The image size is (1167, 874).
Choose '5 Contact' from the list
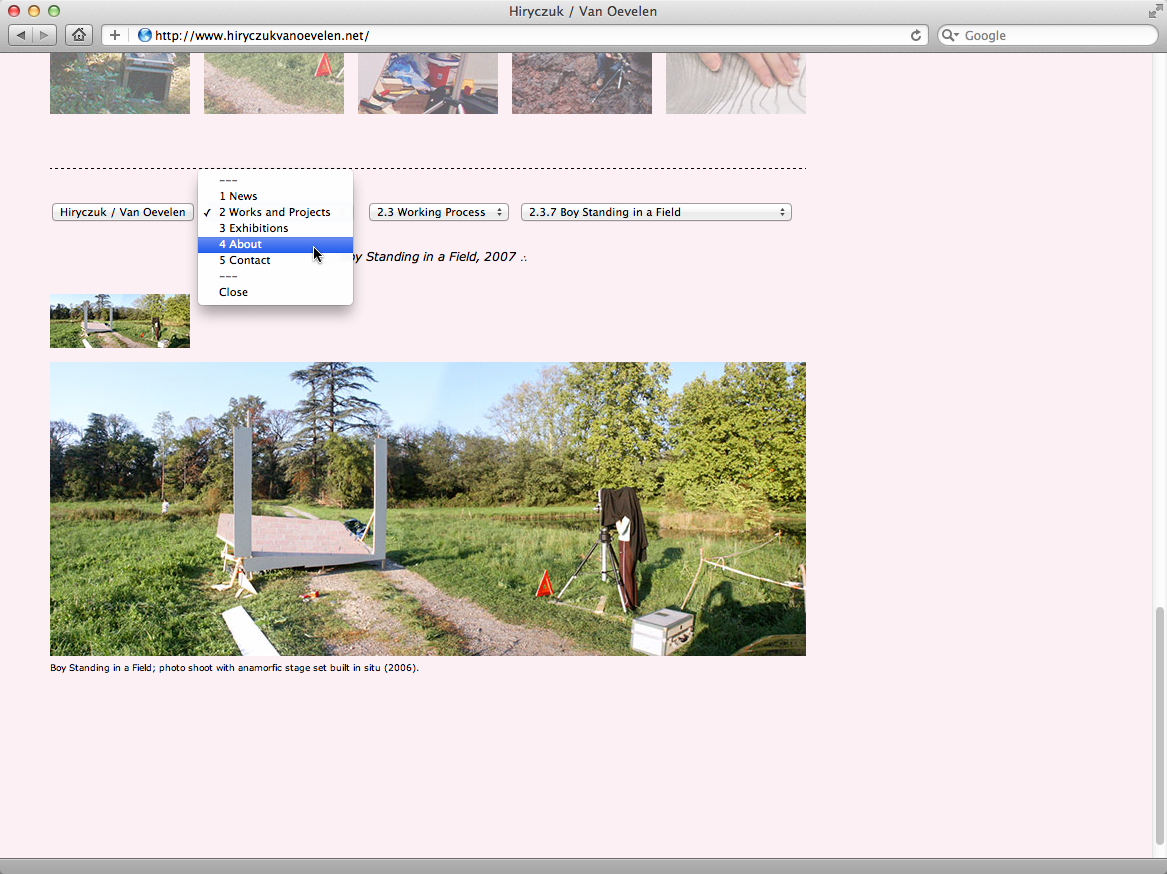(x=244, y=260)
